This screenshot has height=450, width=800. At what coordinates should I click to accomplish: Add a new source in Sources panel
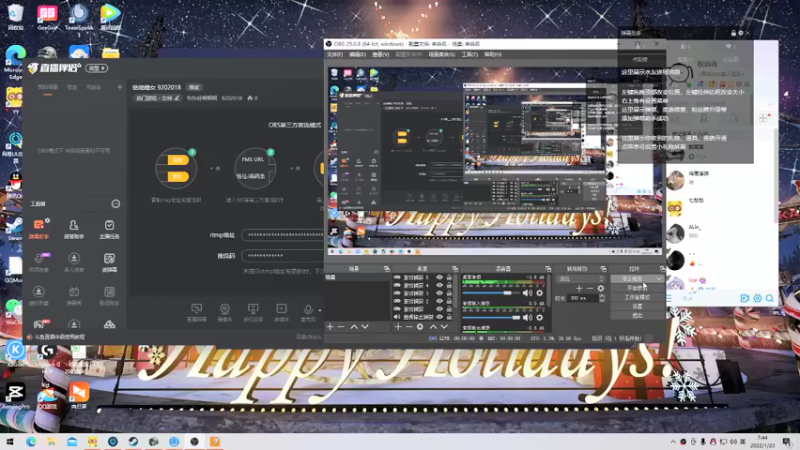398,327
